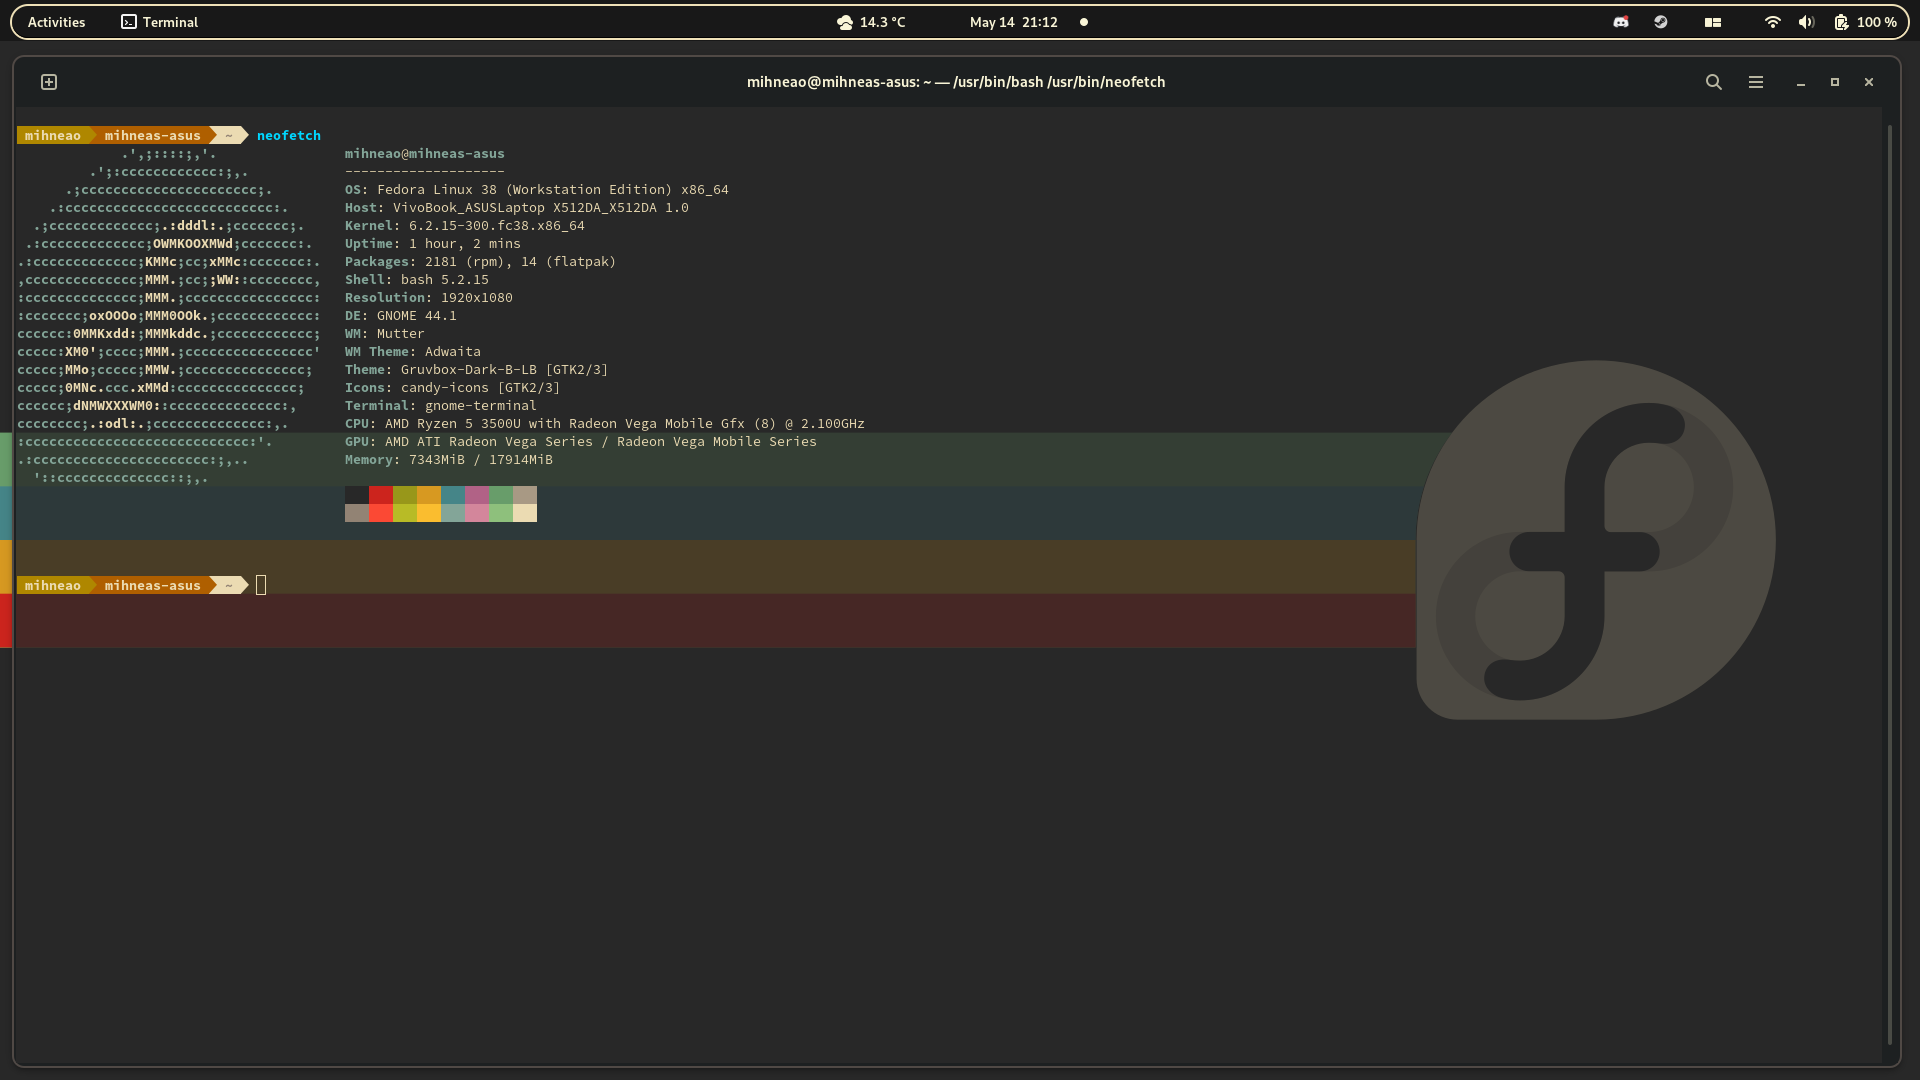The image size is (1920, 1080).
Task: Click the 'mihneao' segment of the top prompt
Action: [52, 135]
